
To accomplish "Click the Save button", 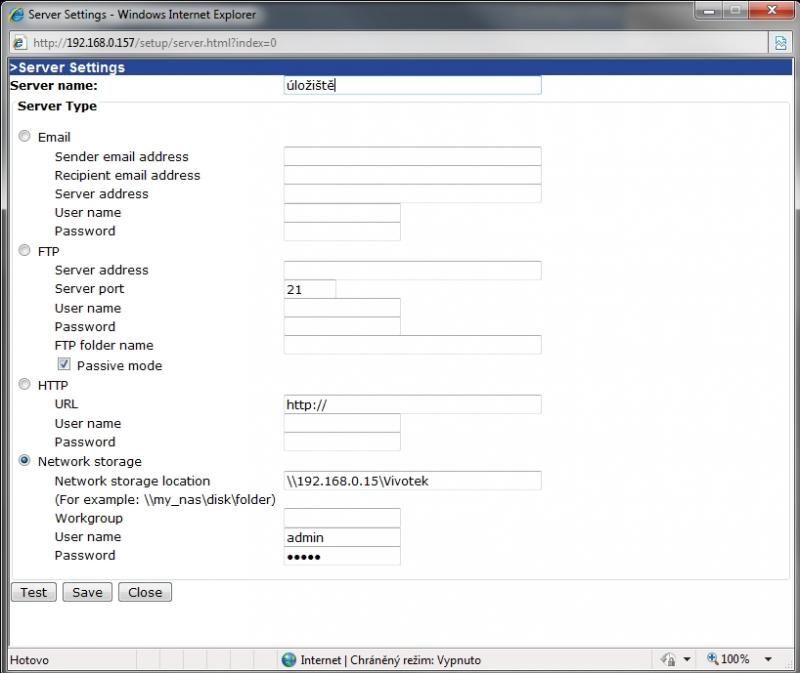I will point(87,592).
